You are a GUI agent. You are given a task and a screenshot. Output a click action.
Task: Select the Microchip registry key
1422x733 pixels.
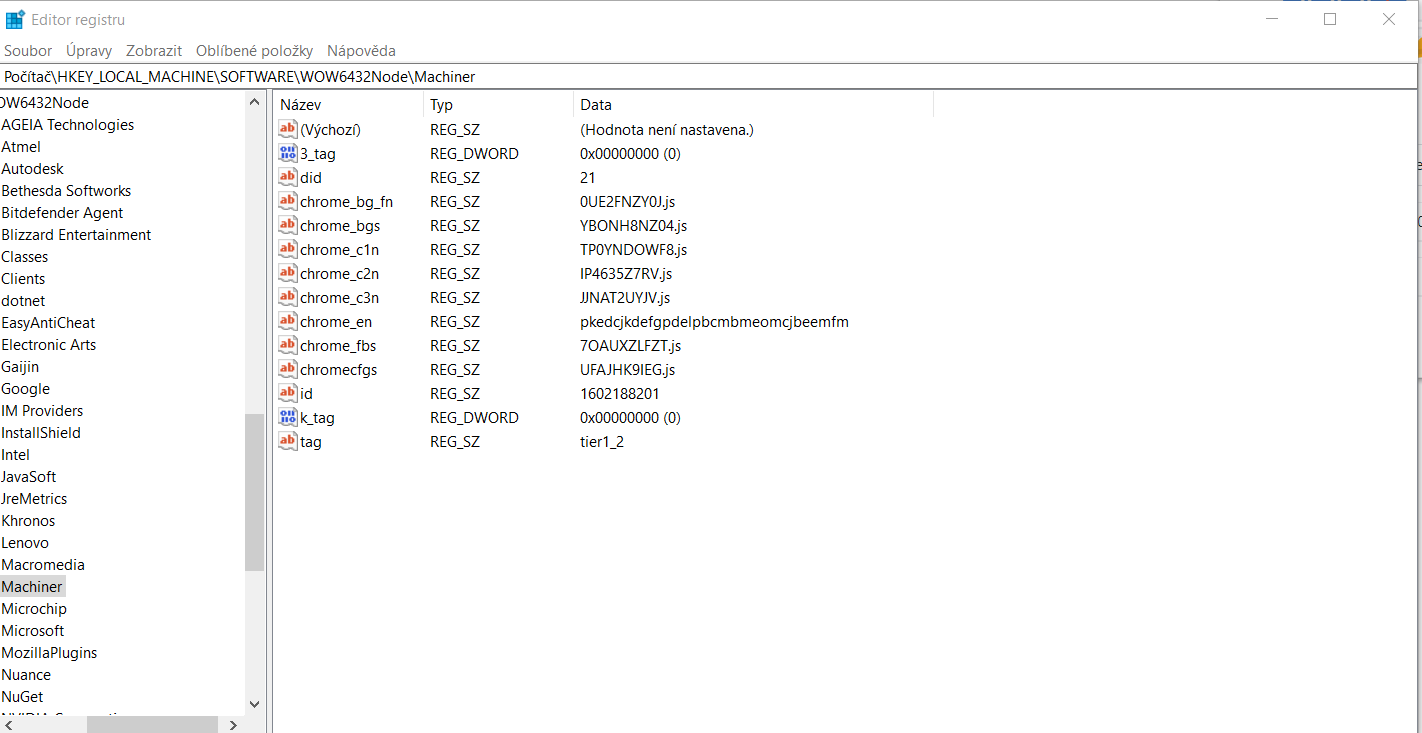[34, 609]
